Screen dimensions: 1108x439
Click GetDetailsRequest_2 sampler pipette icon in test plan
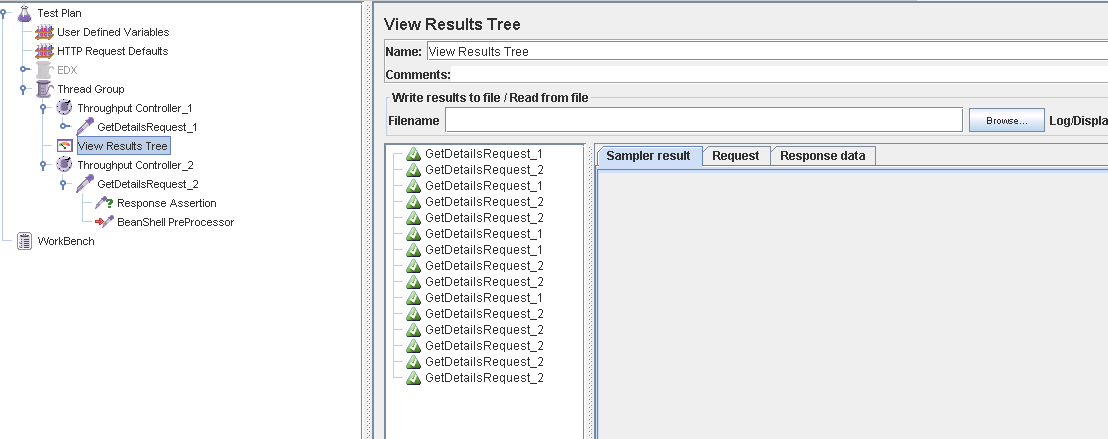(84, 185)
